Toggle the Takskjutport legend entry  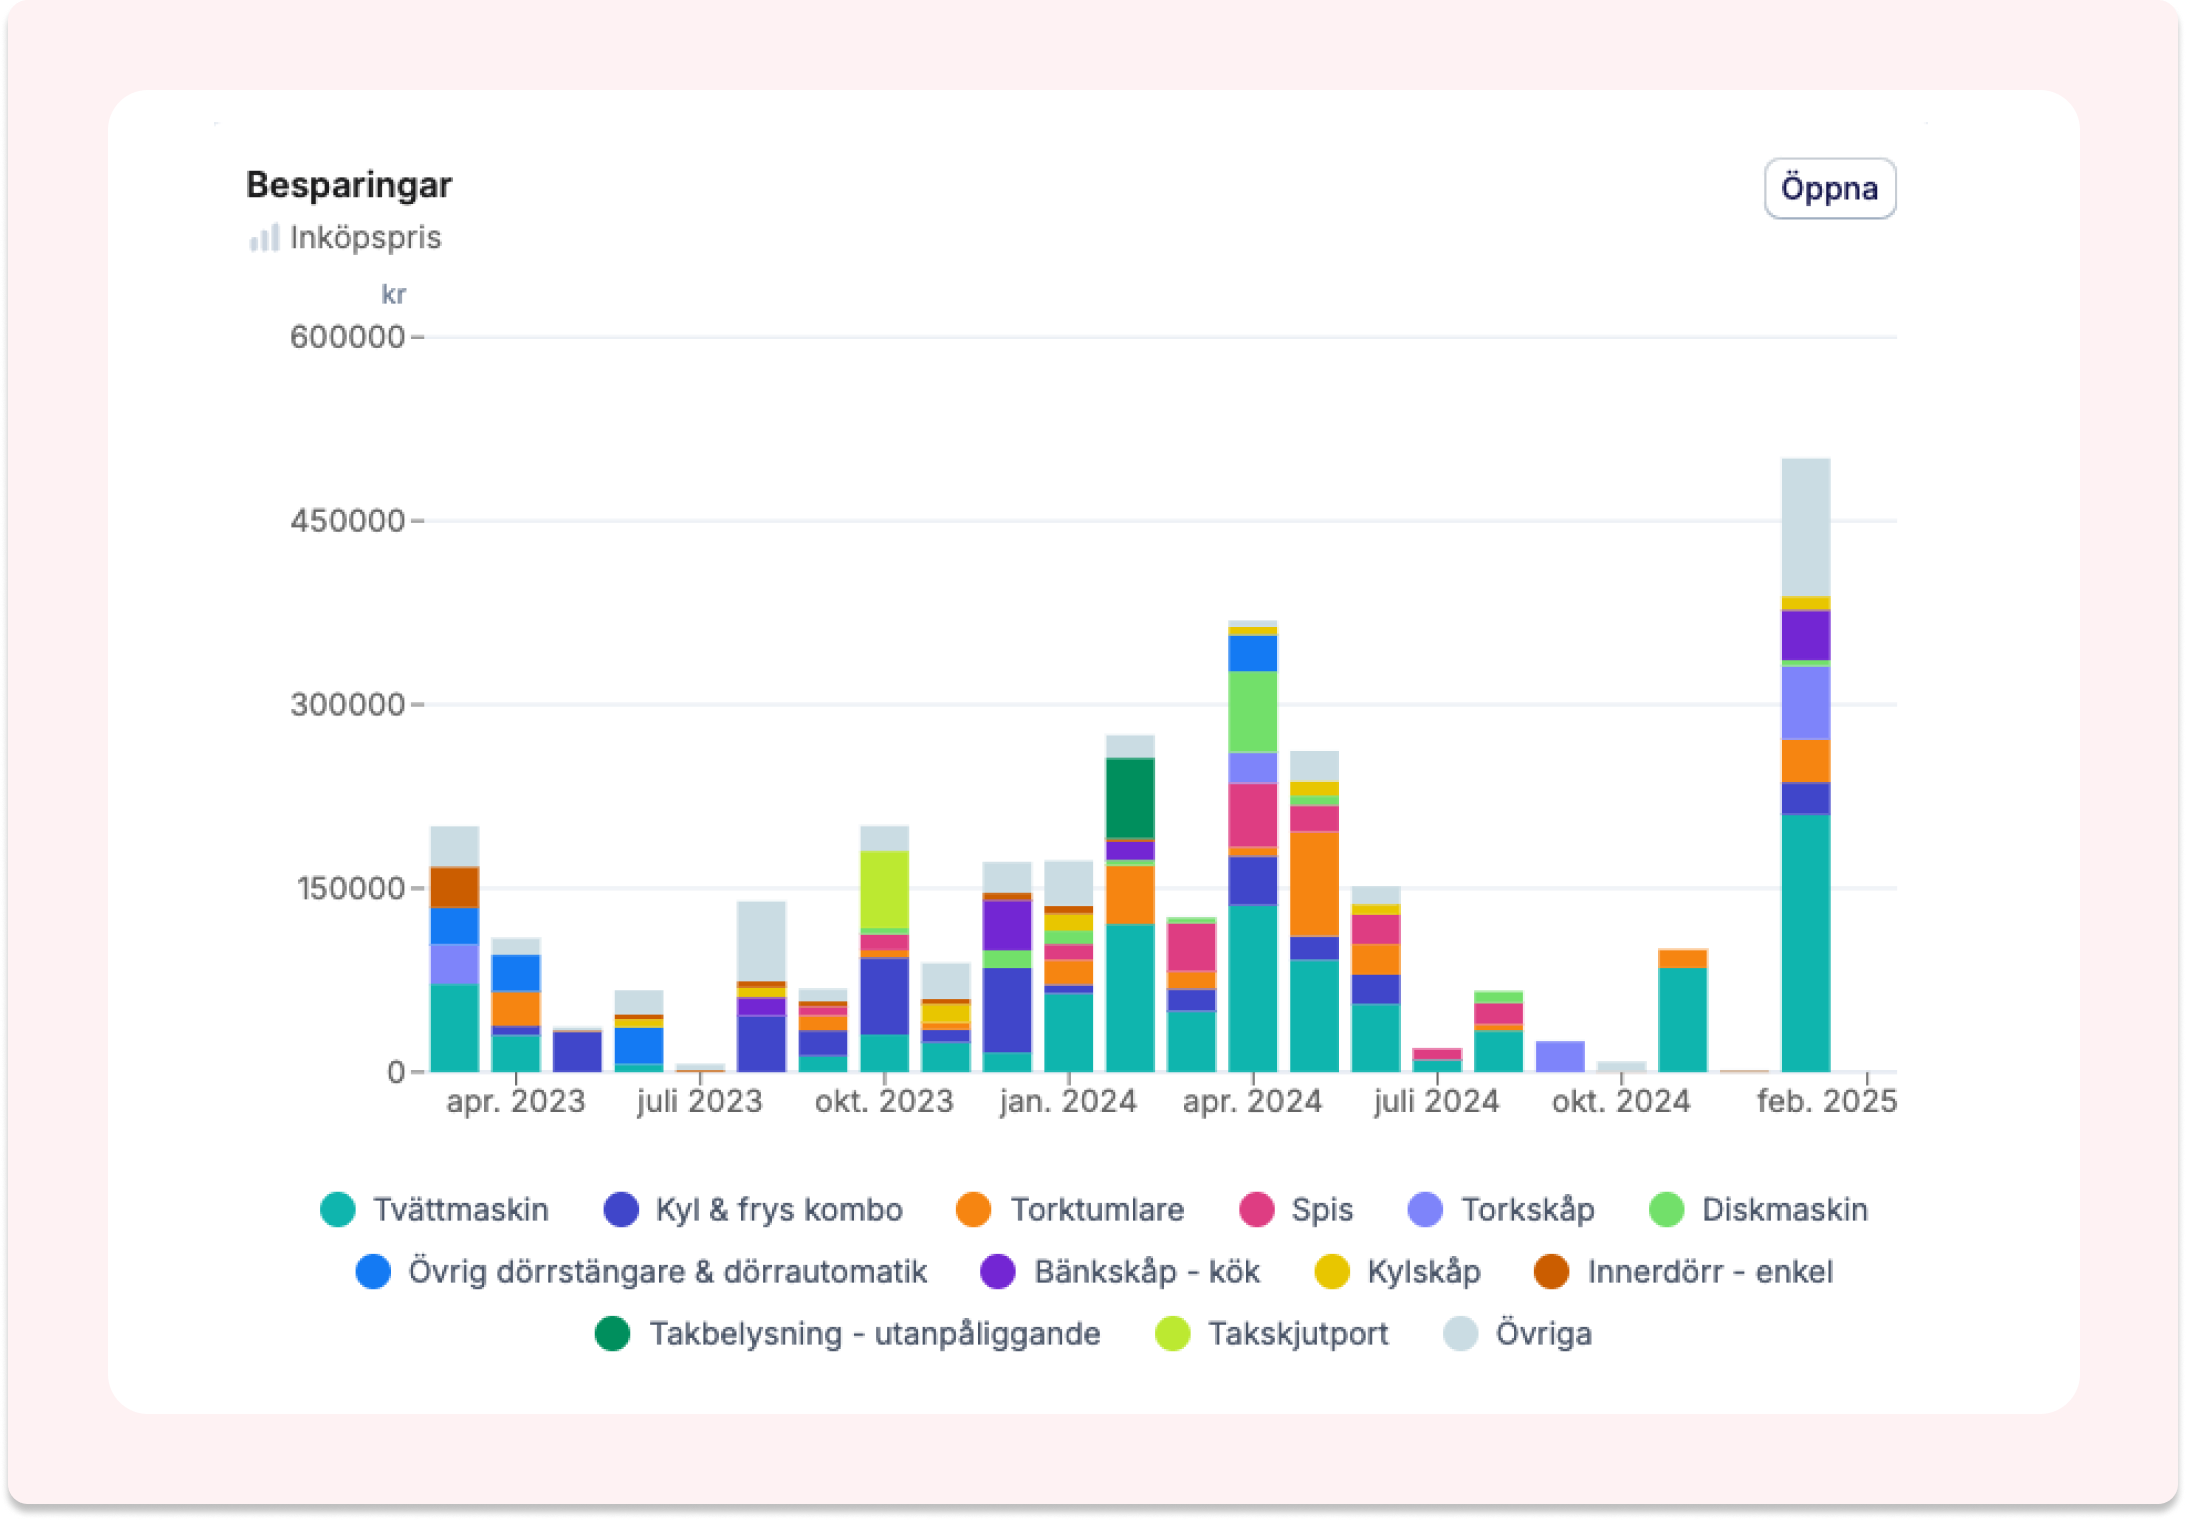(x=1271, y=1333)
